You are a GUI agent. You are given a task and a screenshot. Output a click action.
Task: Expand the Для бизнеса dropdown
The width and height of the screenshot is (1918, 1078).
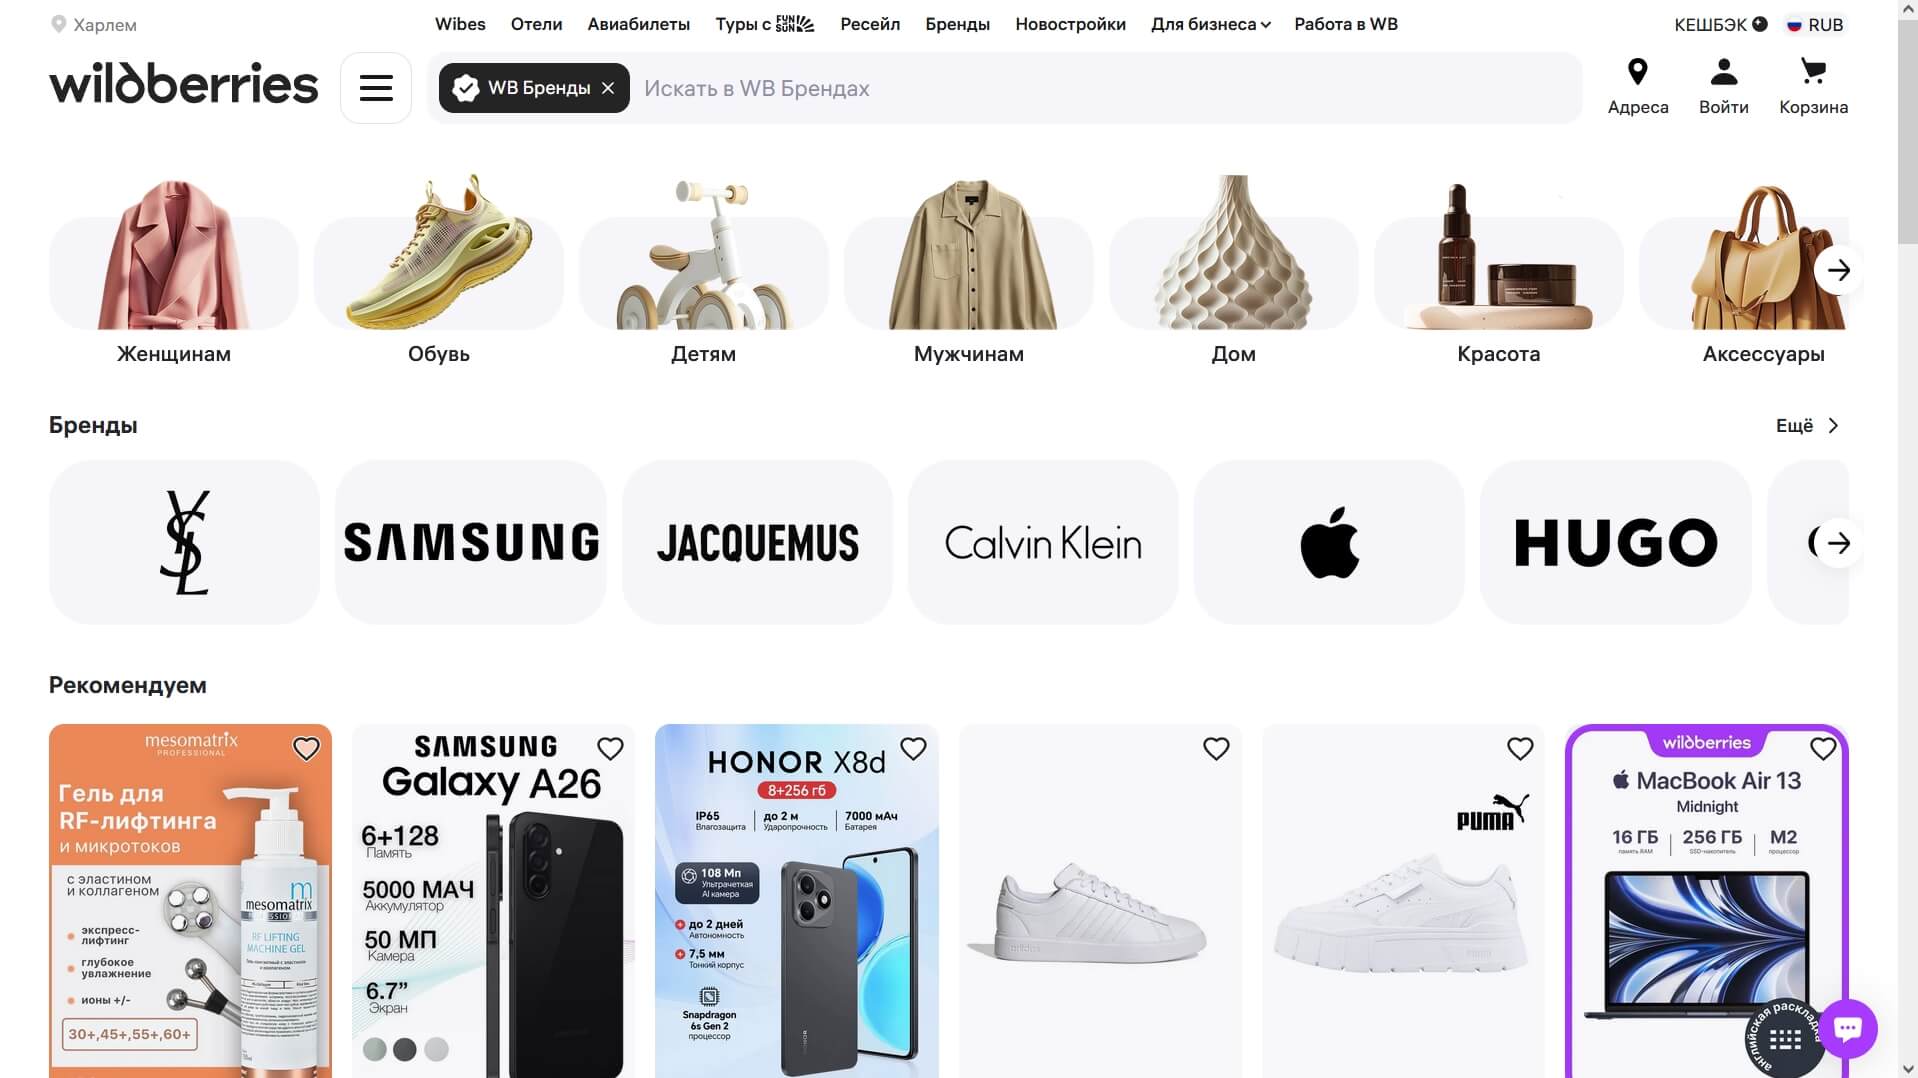click(x=1210, y=24)
